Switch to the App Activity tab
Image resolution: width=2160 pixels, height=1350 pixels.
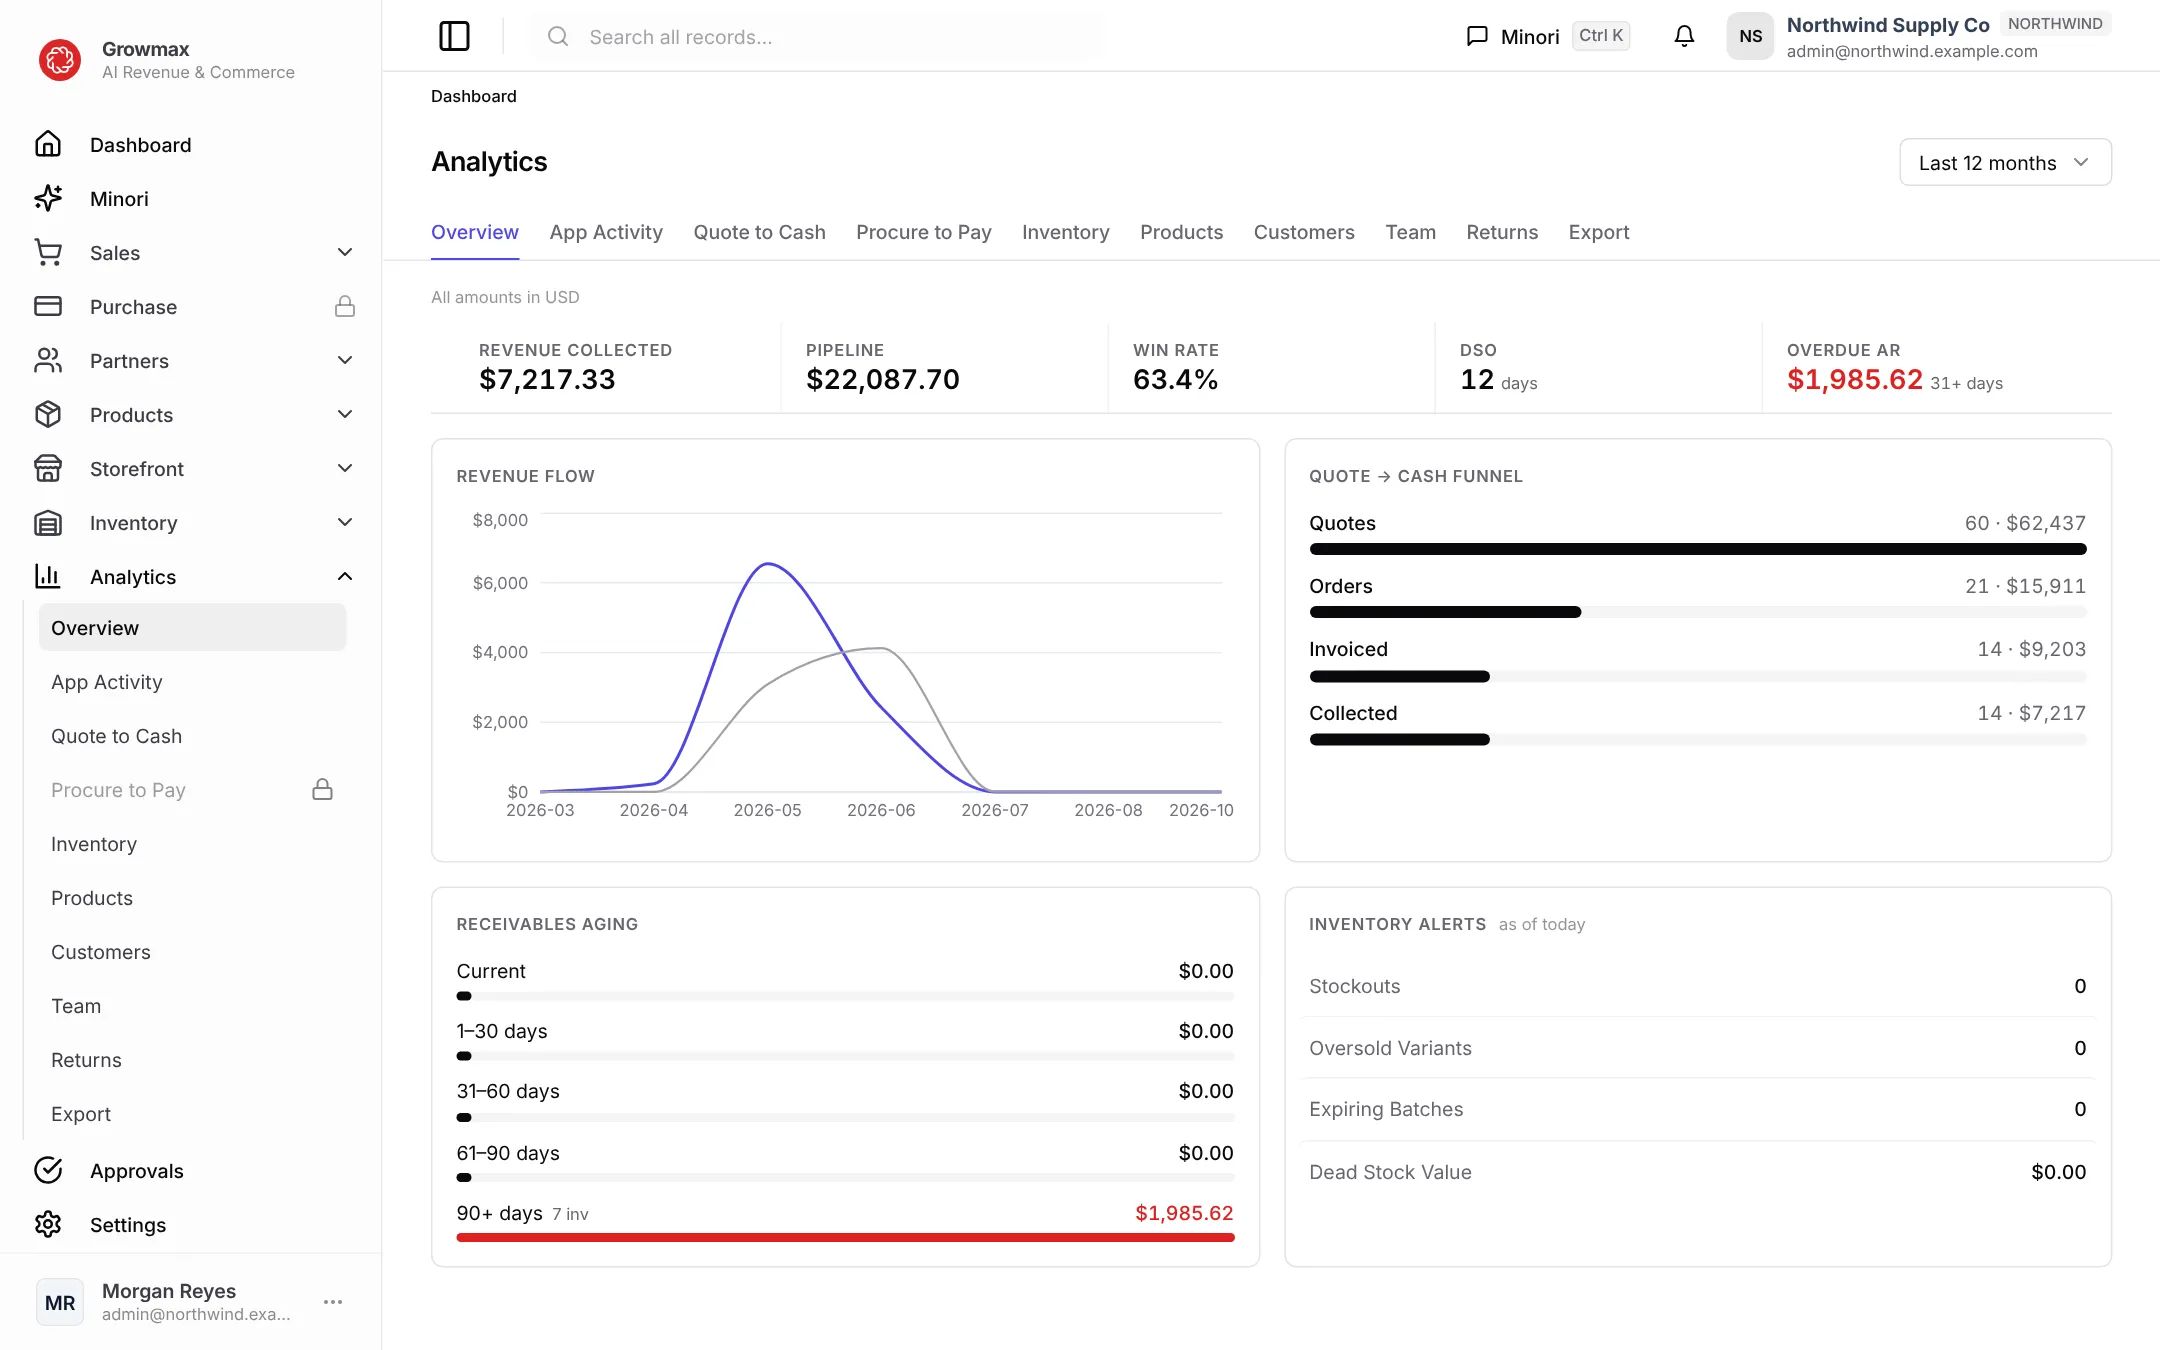coord(606,232)
